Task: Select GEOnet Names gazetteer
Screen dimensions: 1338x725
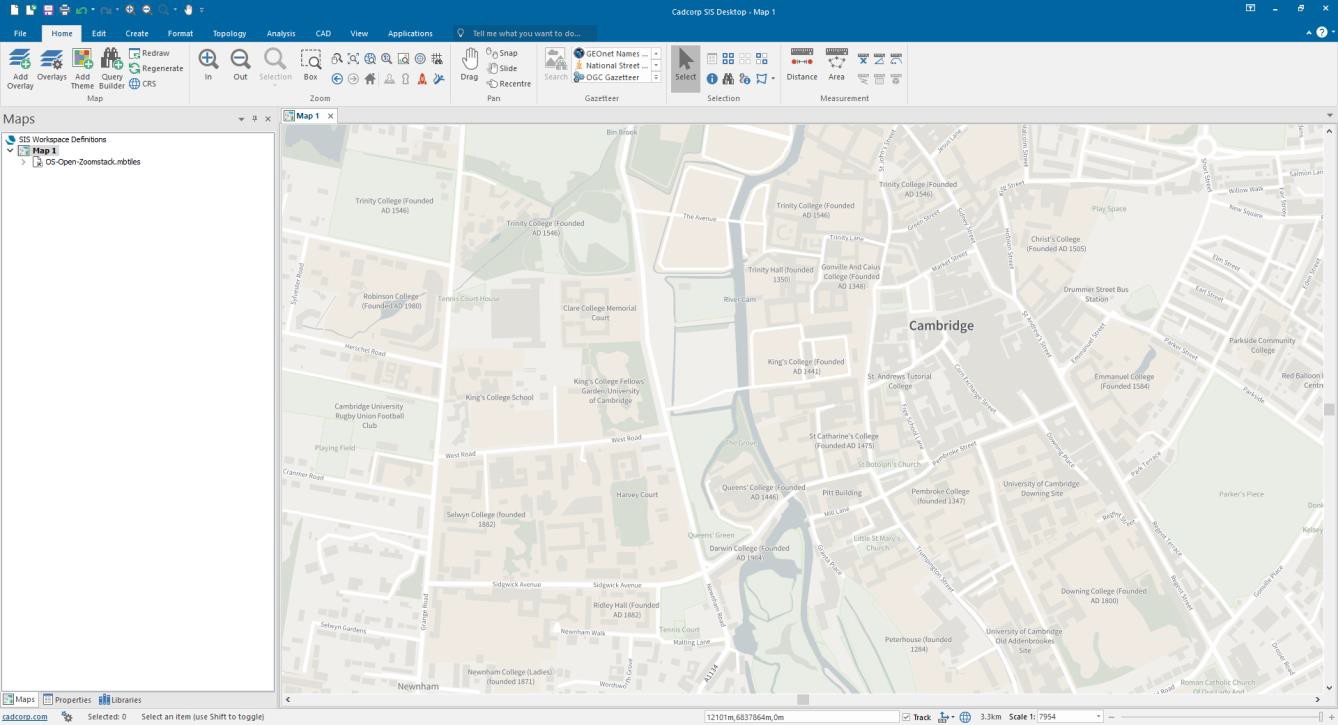Action: click(611, 53)
